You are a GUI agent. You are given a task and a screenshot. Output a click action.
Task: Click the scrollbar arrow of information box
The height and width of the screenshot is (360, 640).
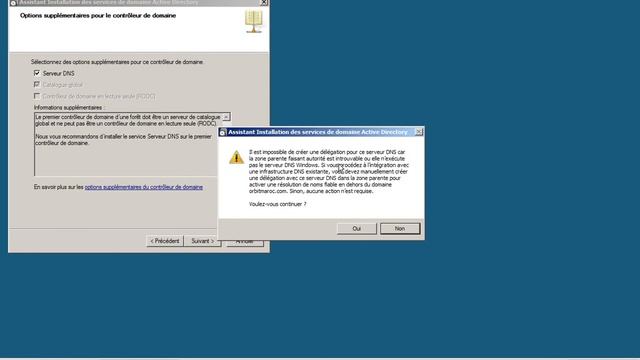pos(226,117)
